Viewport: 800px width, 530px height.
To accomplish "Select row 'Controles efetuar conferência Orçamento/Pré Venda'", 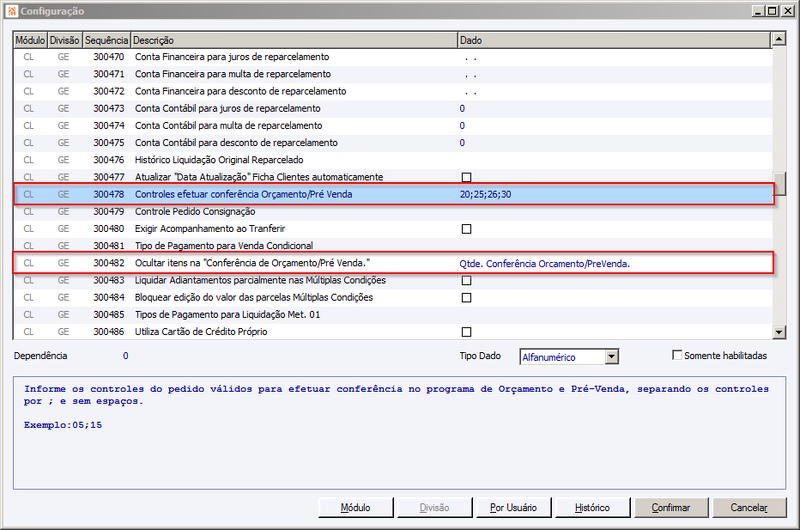I will [x=392, y=194].
